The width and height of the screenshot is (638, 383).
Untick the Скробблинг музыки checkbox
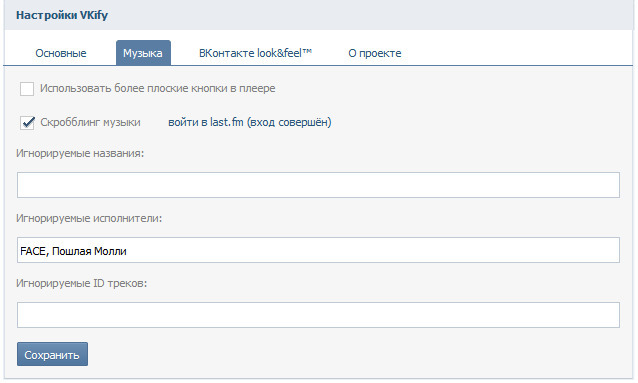pyautogui.click(x=27, y=123)
